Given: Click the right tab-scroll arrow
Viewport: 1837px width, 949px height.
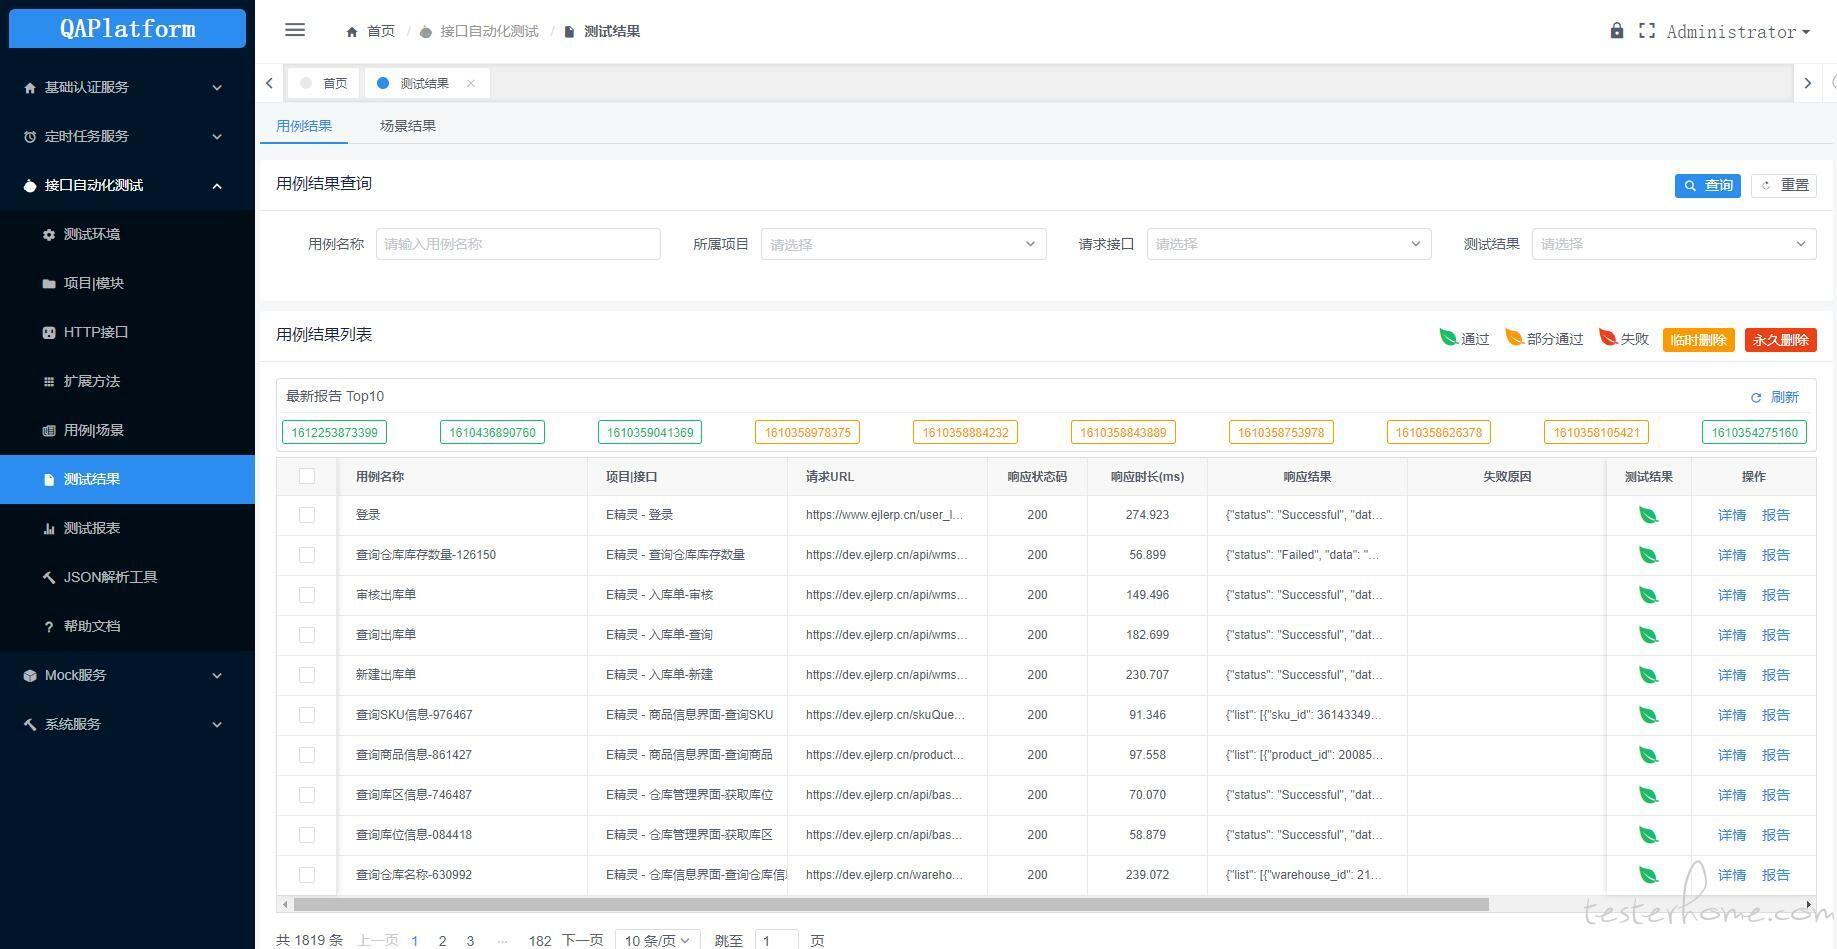Looking at the screenshot, I should pyautogui.click(x=1807, y=83).
